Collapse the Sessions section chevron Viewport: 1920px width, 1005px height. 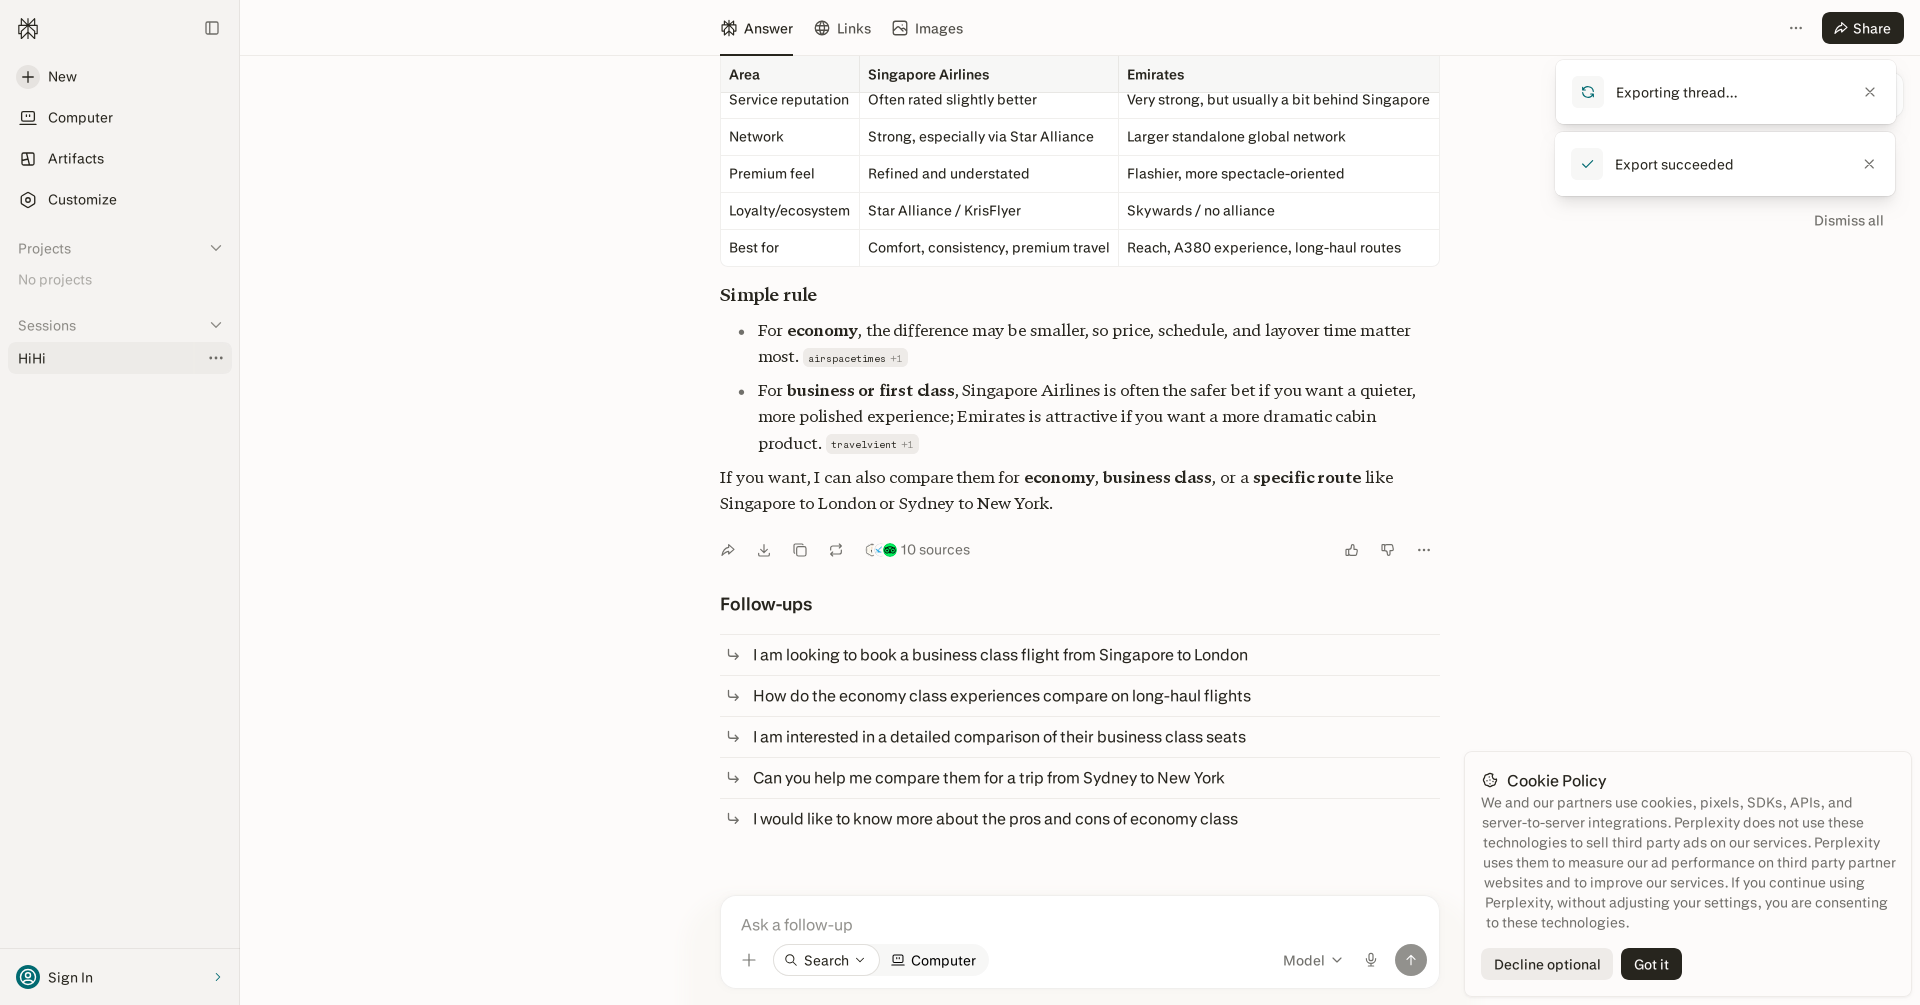pos(216,325)
